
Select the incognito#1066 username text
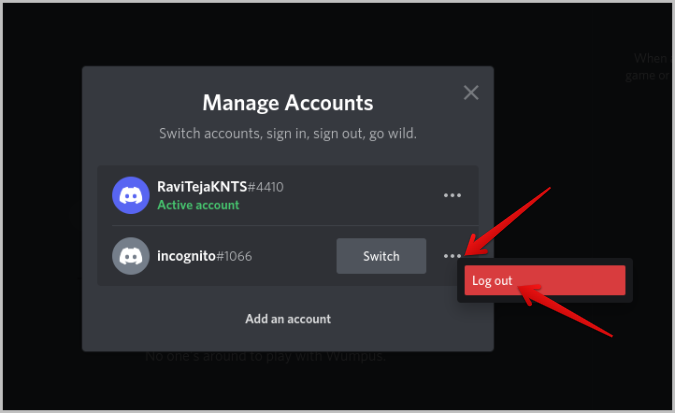click(204, 256)
